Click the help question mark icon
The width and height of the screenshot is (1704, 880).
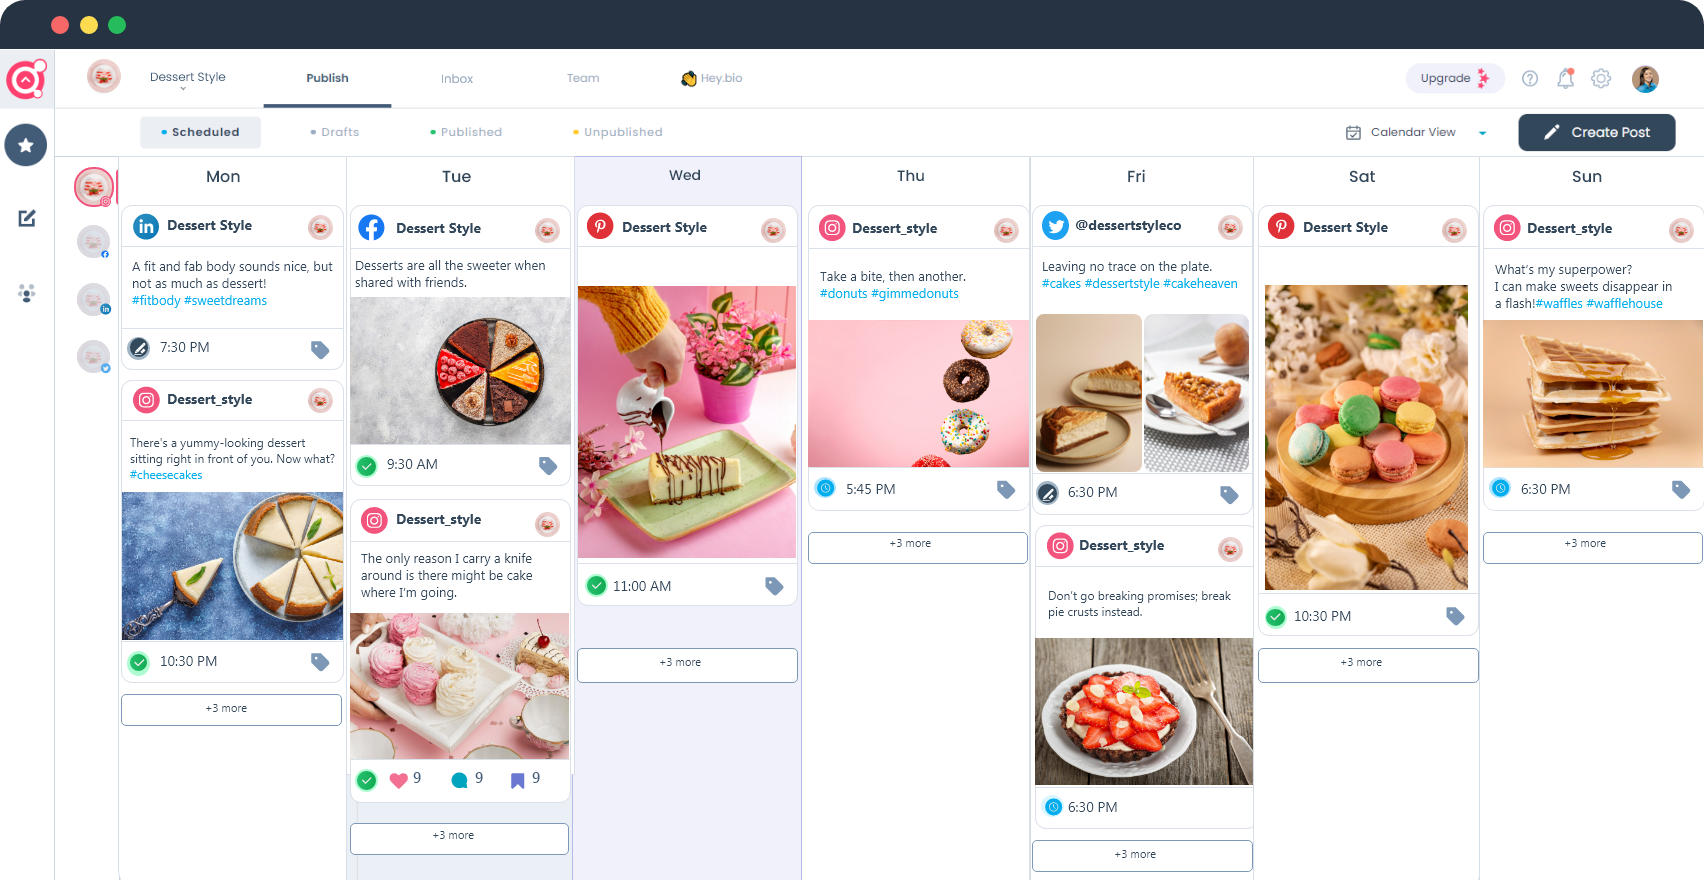(1530, 78)
